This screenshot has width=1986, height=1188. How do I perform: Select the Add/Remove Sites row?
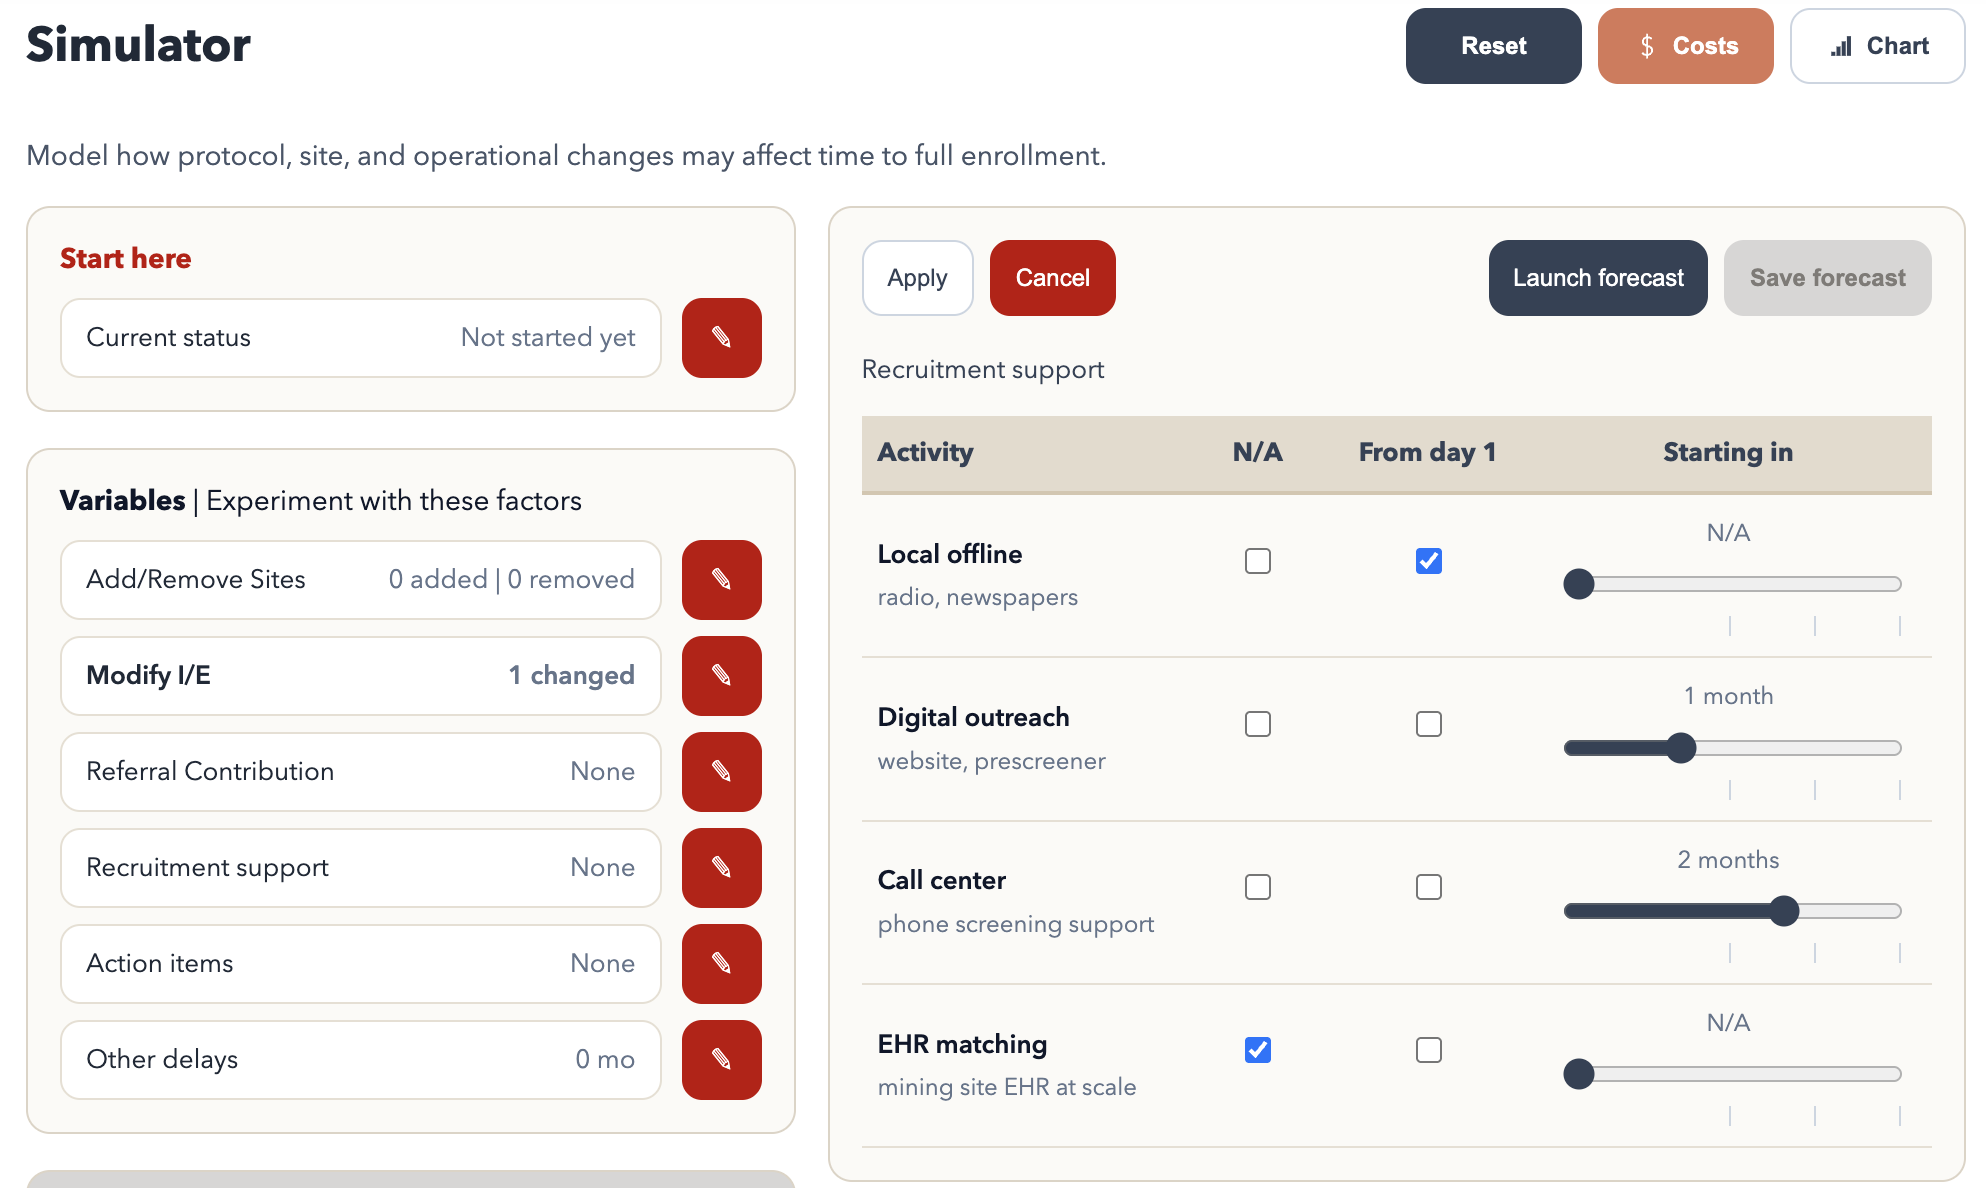[x=361, y=580]
